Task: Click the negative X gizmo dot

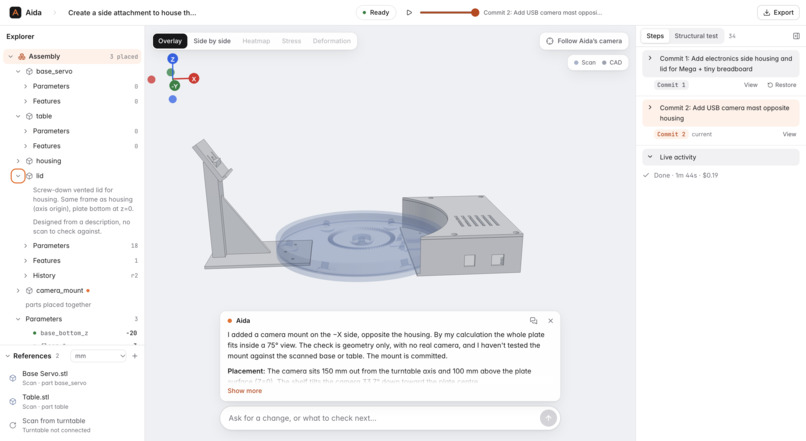Action: coord(151,79)
